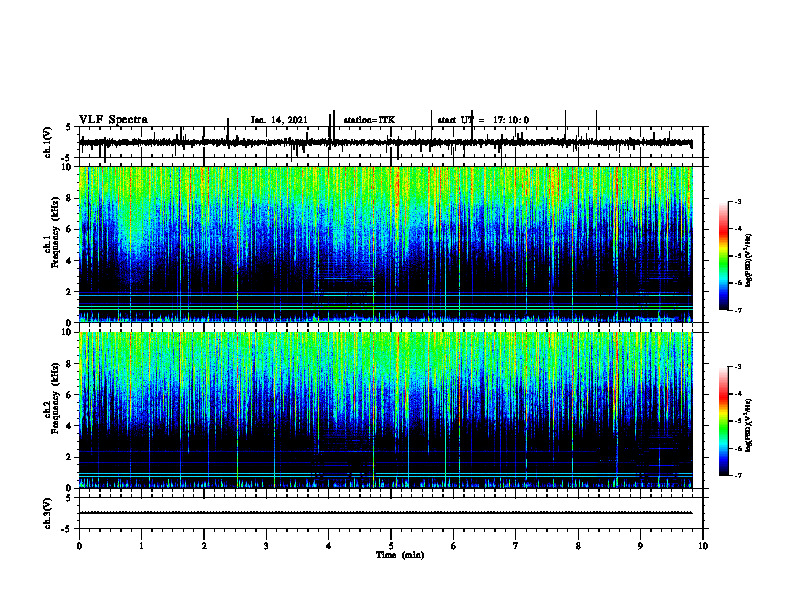This screenshot has width=792, height=612.
Task: Click the log(PSD) label beside ch.2 colorbar
Action: click(748, 425)
